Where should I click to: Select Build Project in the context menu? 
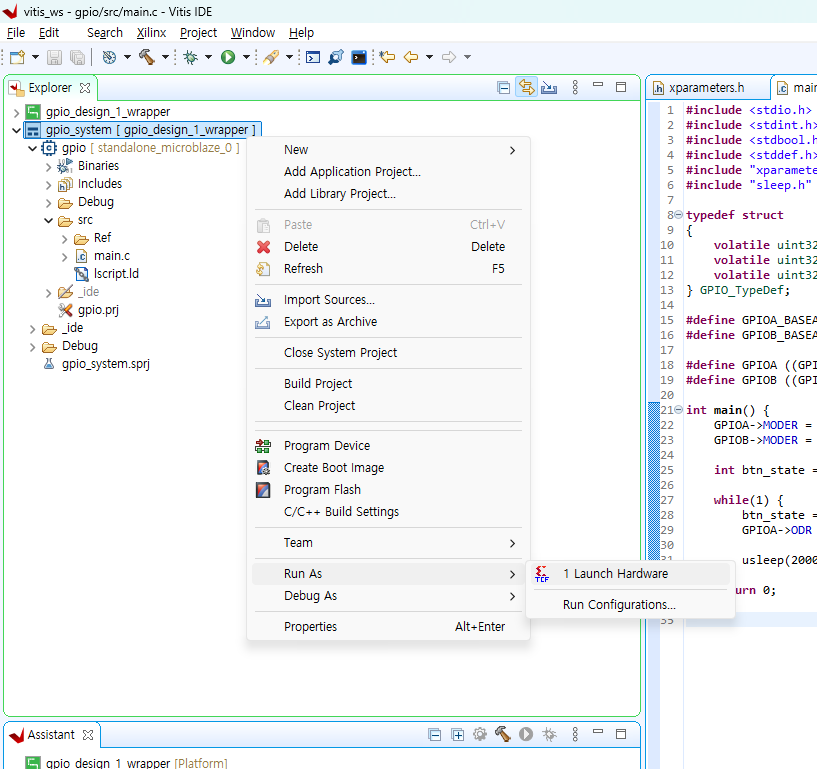318,384
